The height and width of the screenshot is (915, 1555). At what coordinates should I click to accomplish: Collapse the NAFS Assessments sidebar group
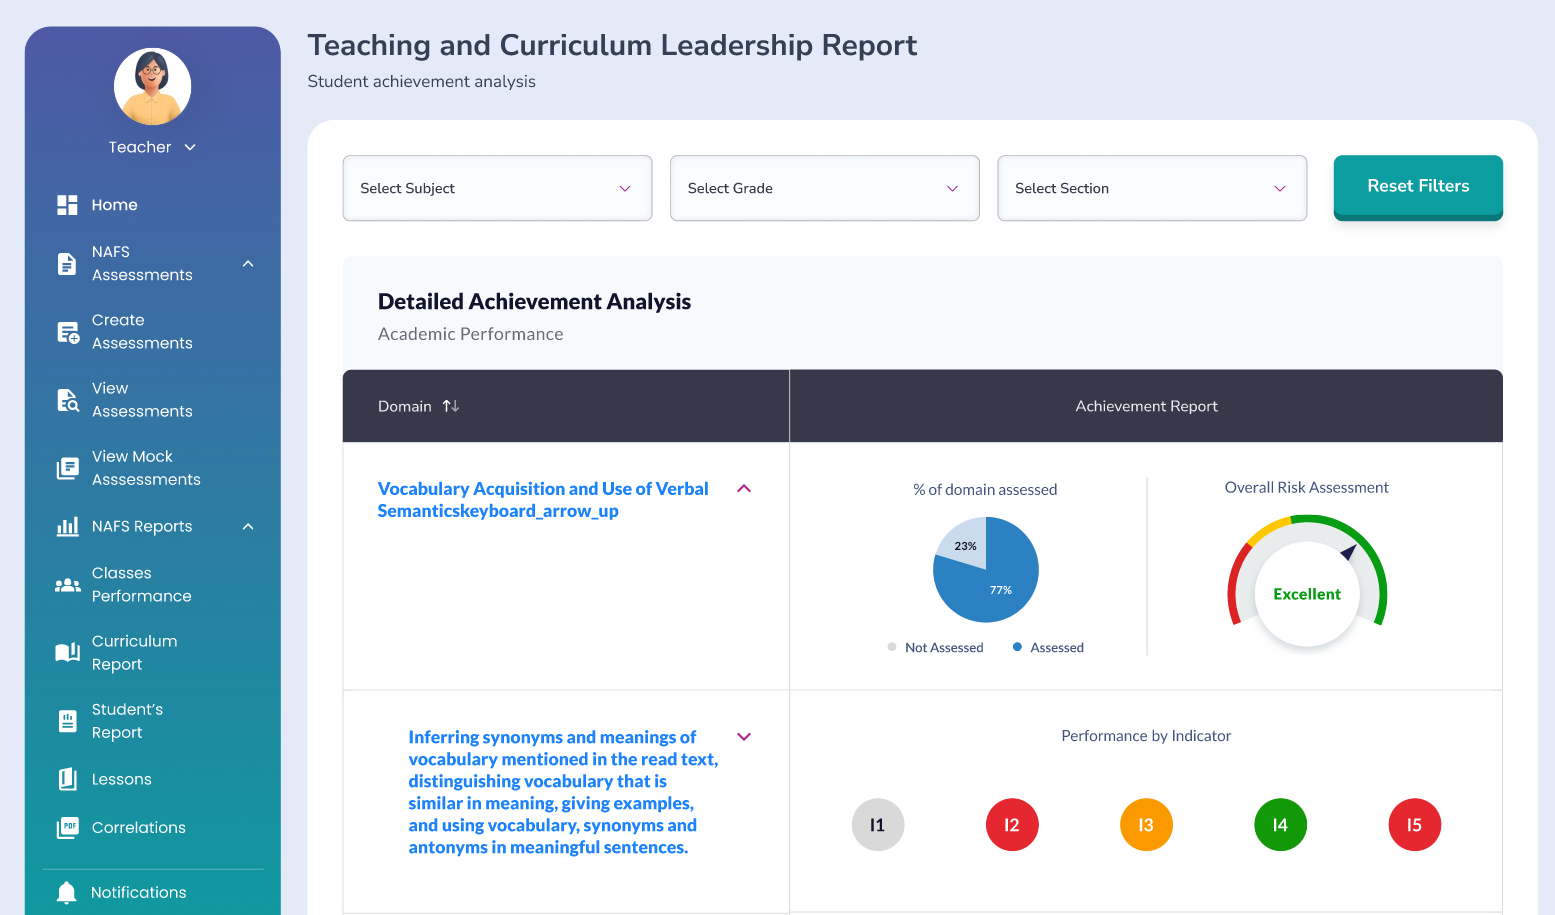[248, 264]
